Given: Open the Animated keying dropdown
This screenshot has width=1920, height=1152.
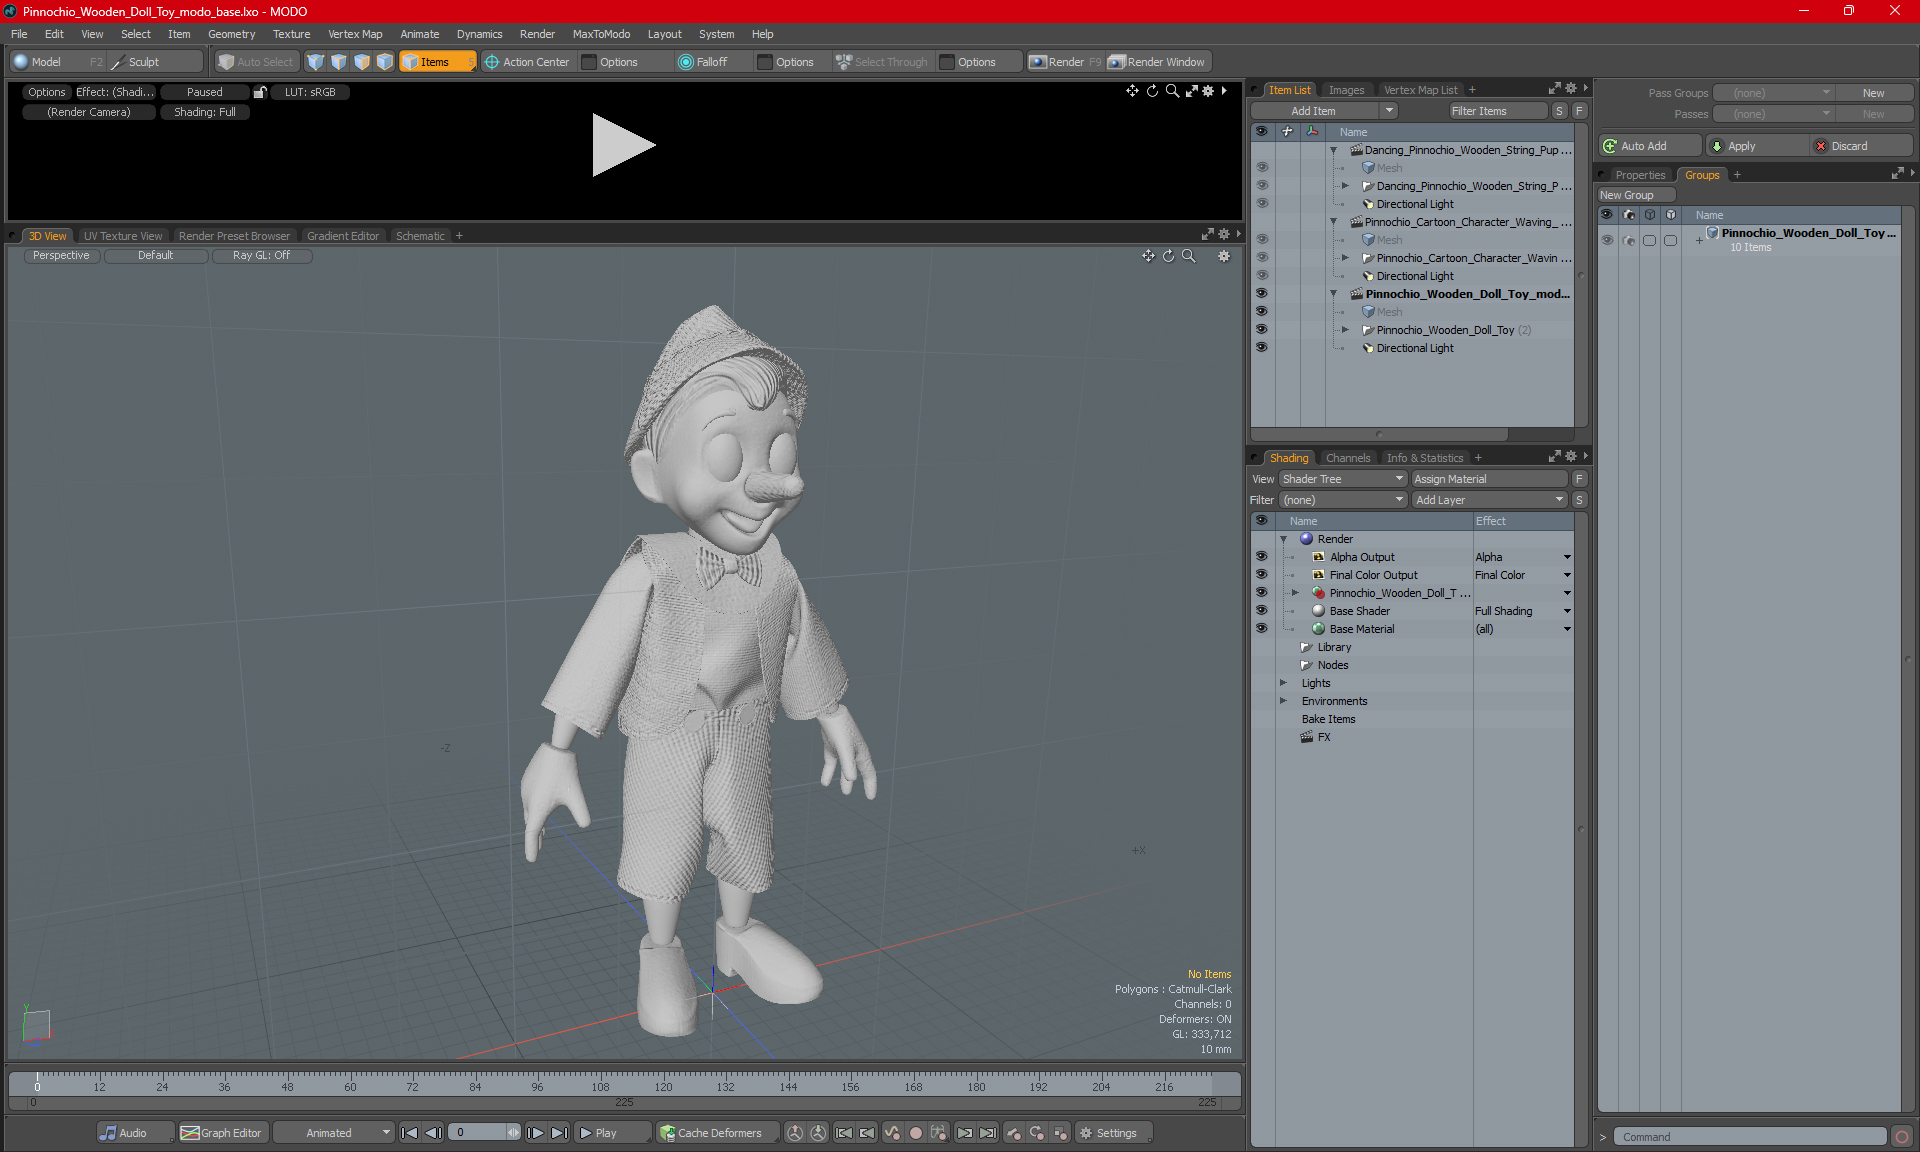Looking at the screenshot, I should [x=334, y=1133].
